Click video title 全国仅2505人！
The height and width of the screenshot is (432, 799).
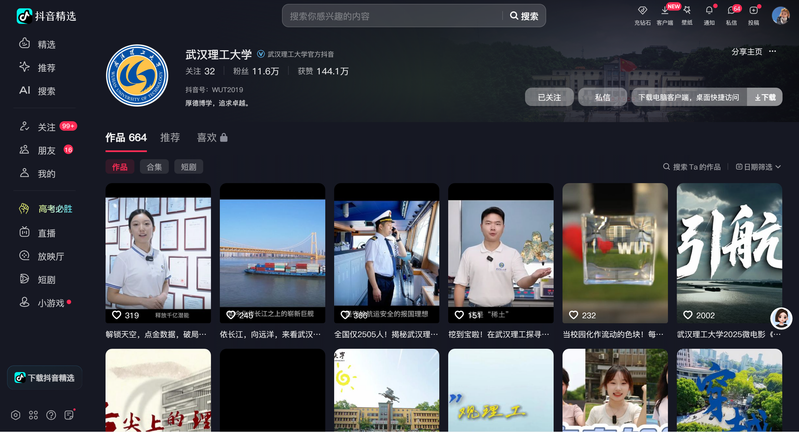pos(386,334)
